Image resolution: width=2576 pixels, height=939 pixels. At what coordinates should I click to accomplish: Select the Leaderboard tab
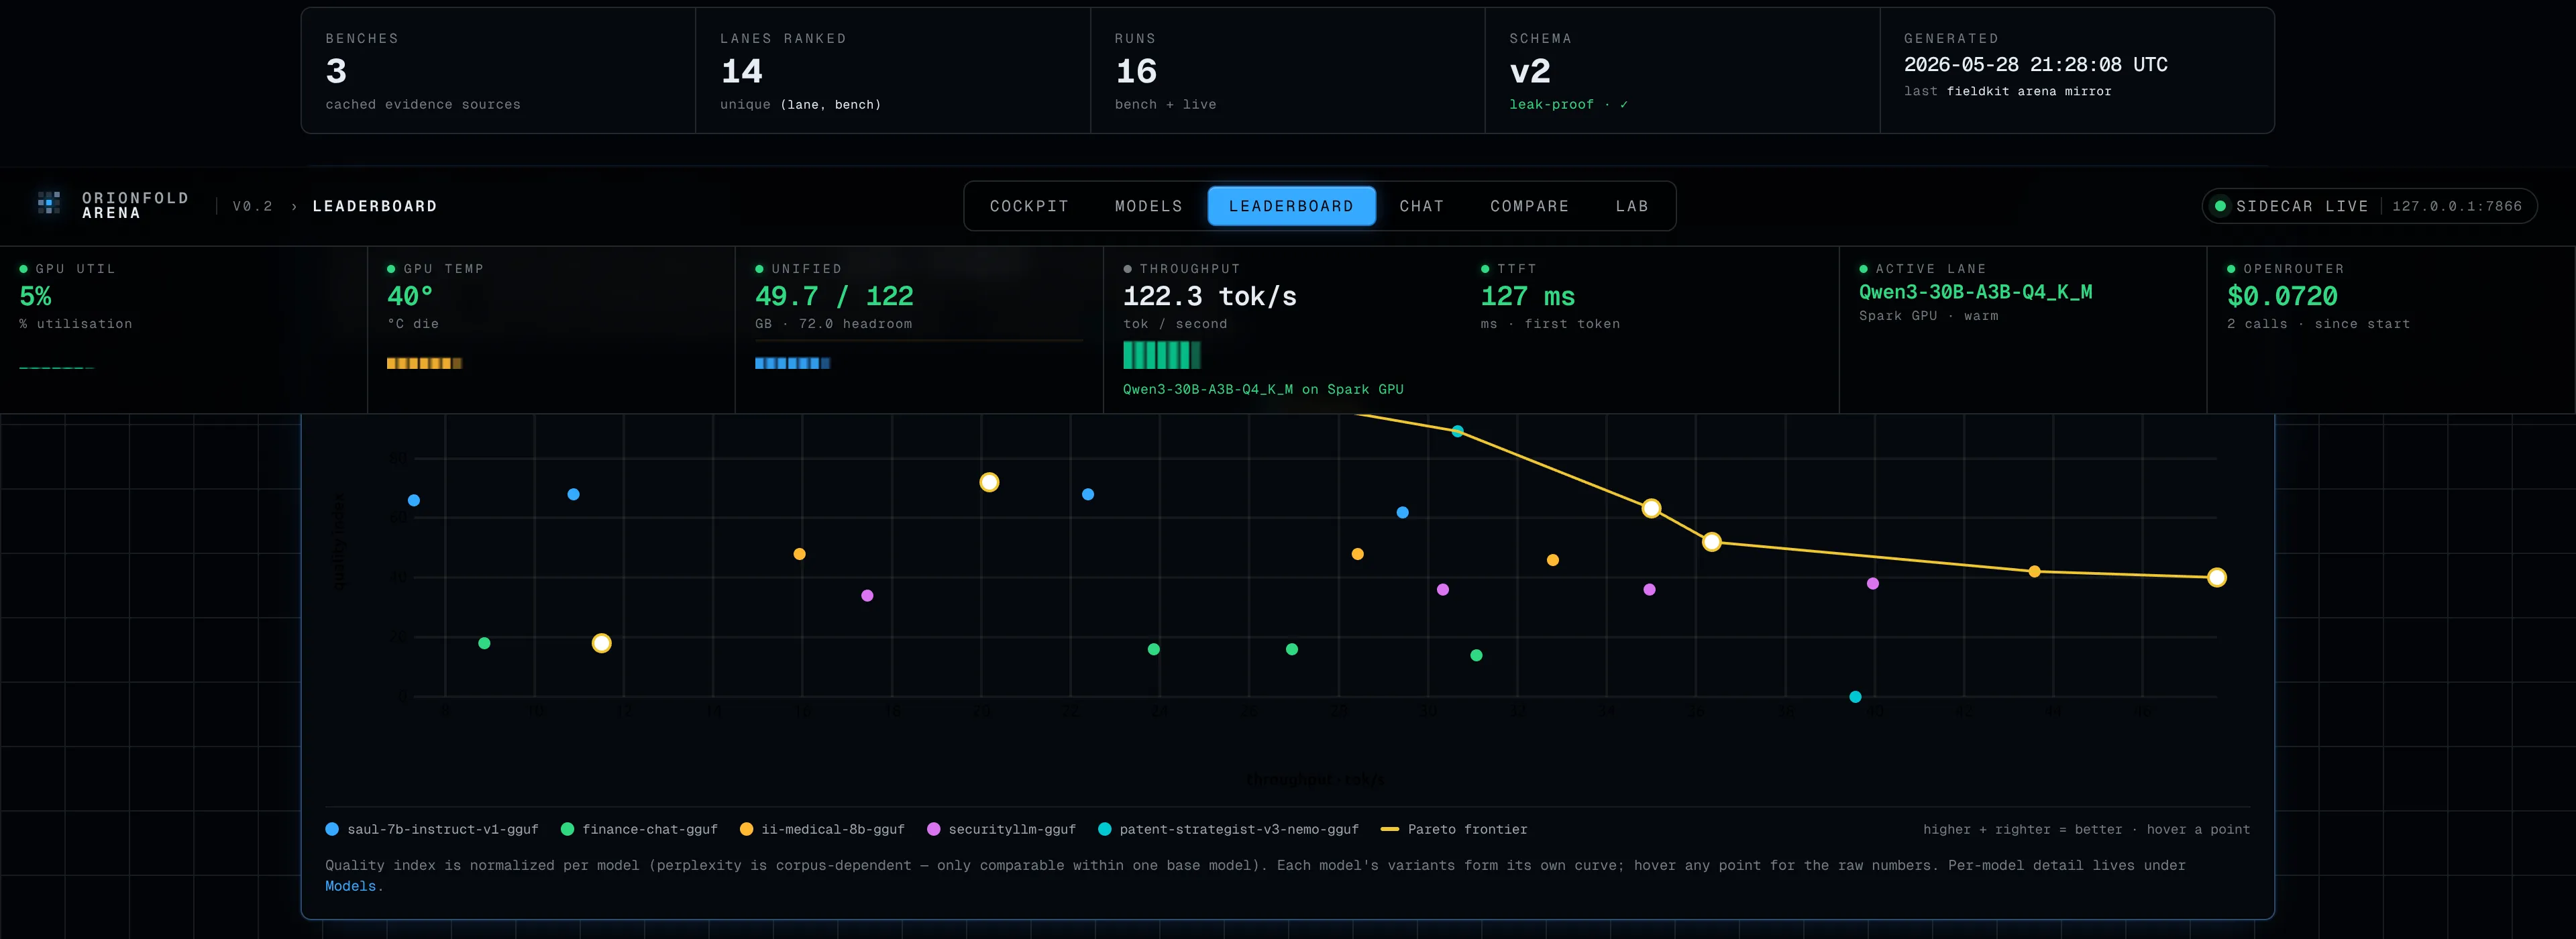pyautogui.click(x=1291, y=206)
